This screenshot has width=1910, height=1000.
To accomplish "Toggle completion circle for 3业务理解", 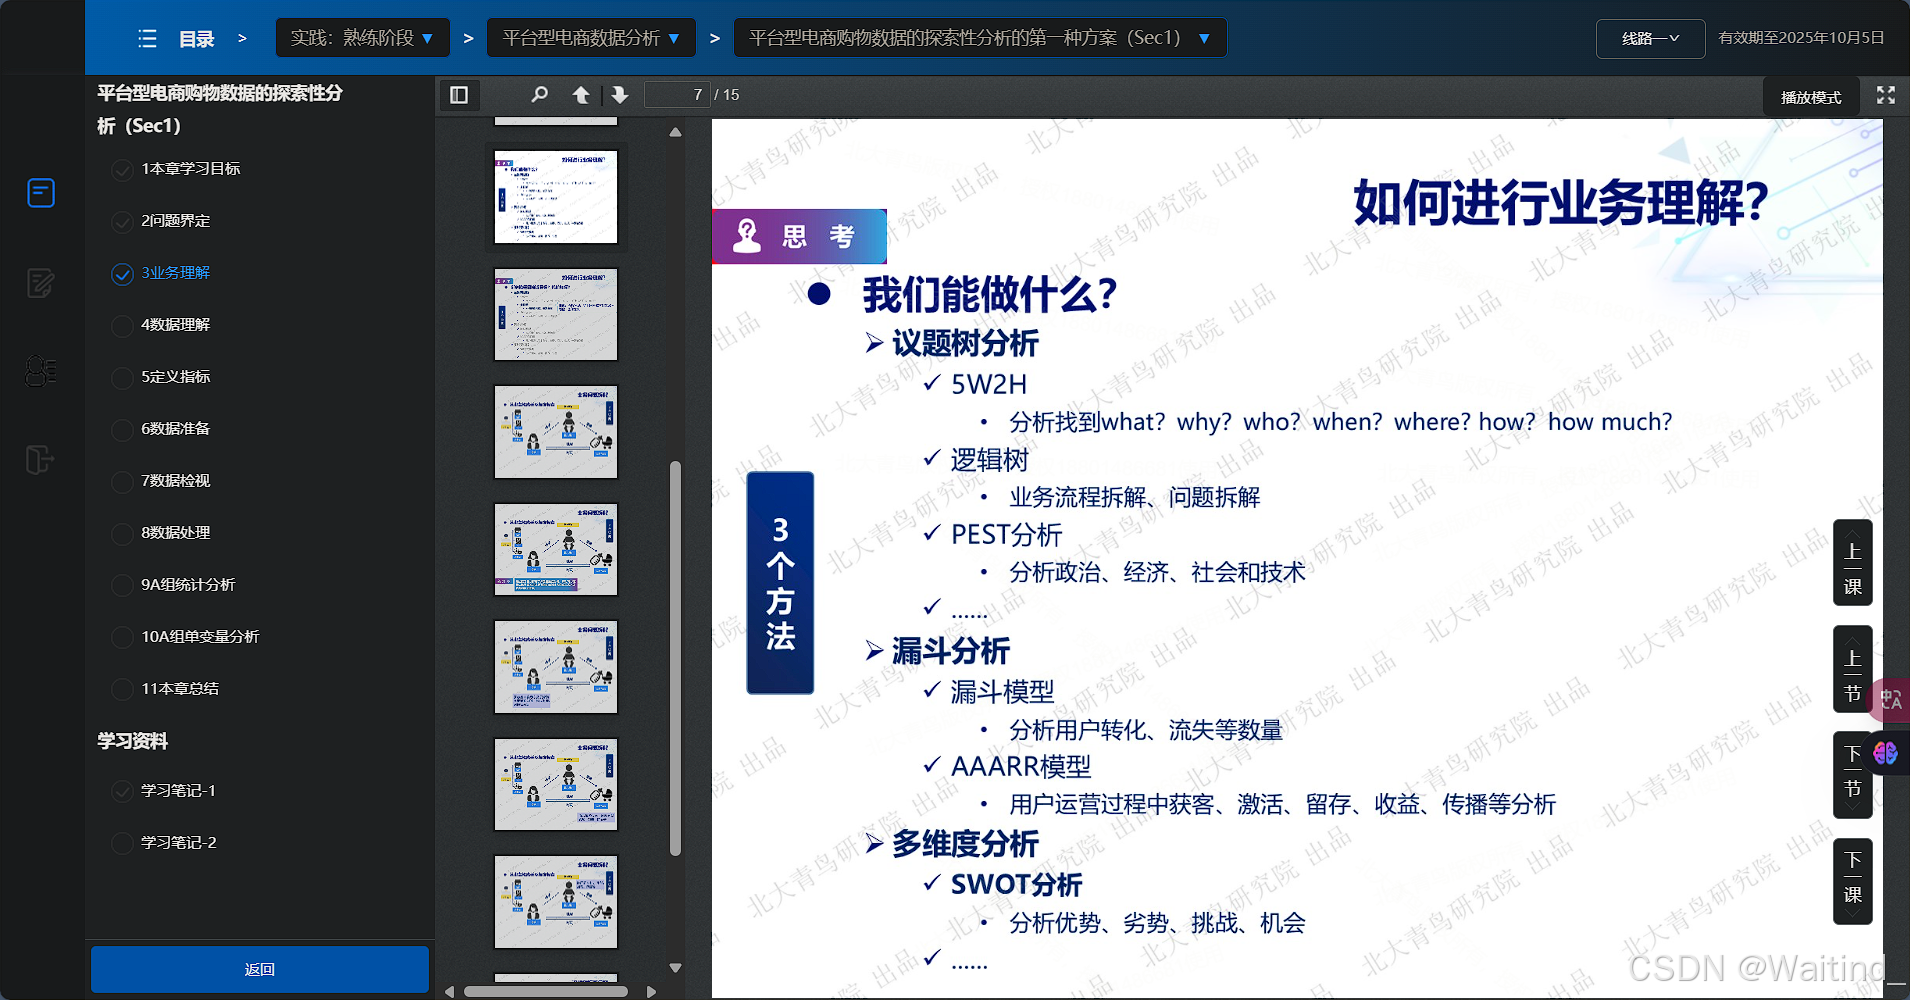I will [122, 274].
